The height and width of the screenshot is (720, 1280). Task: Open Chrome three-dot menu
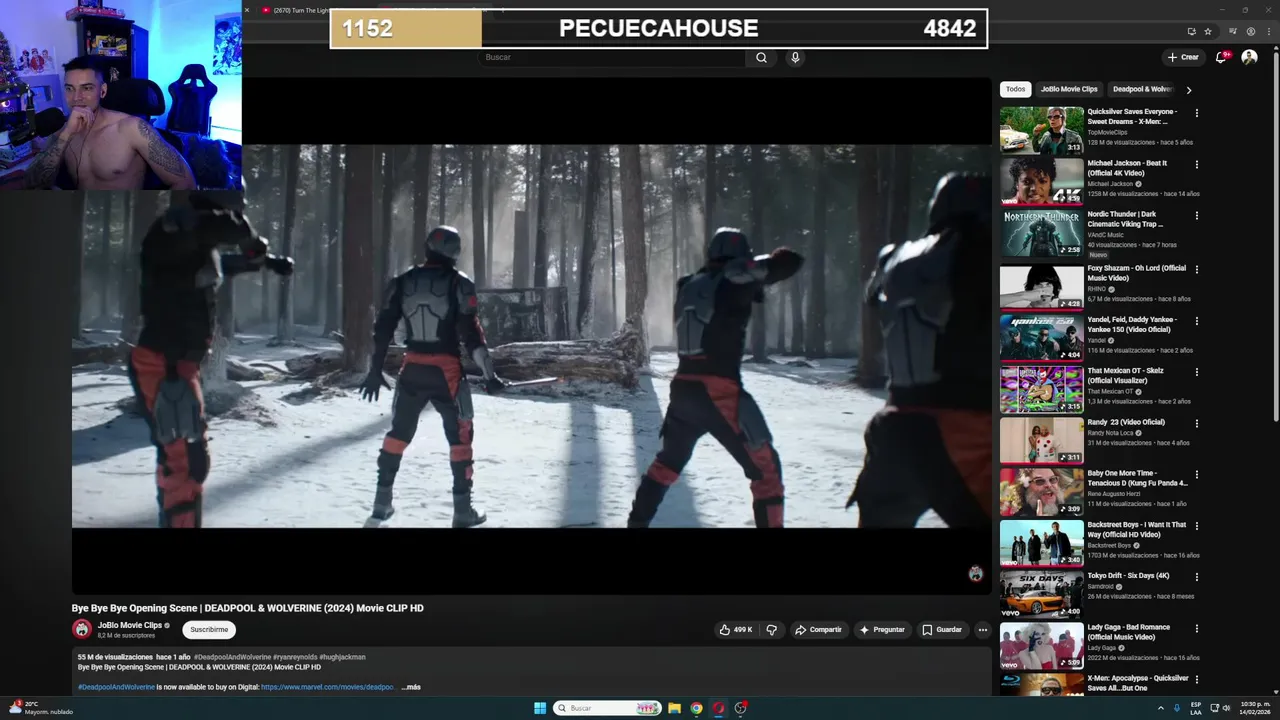pyautogui.click(x=1267, y=31)
